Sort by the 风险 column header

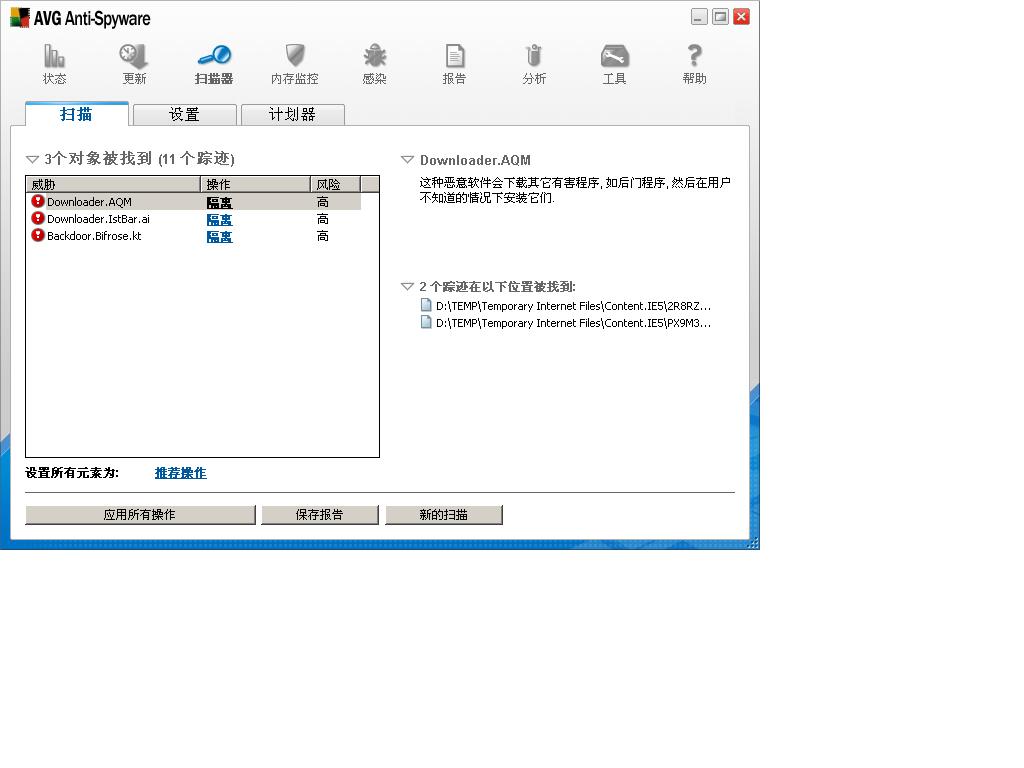336,184
